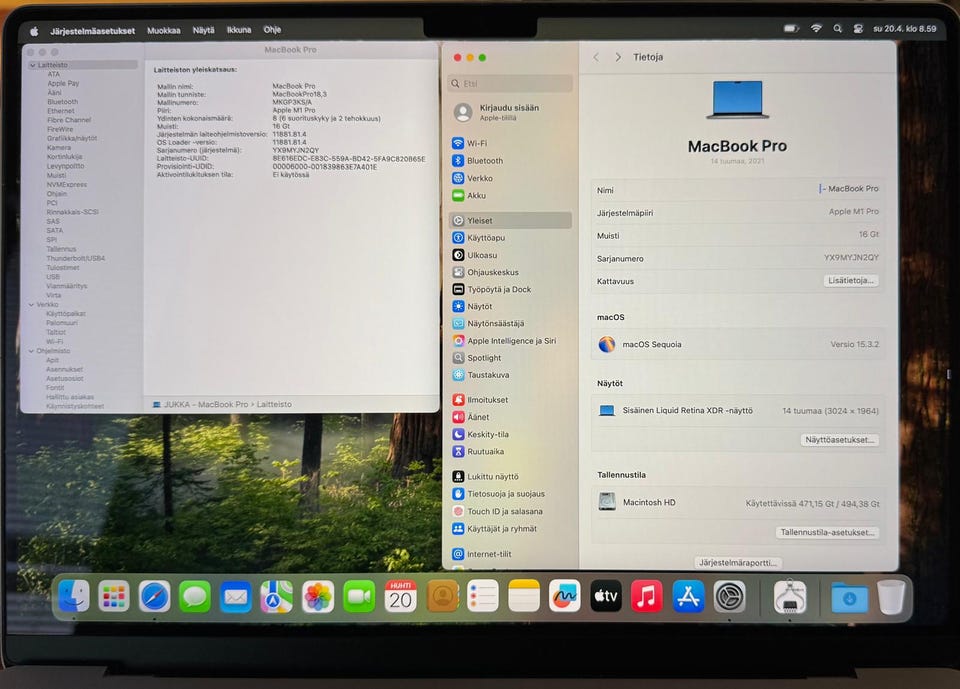Screen dimensions: 960x689
Task: Open Työpöytä ja Dock settings
Action: tap(510, 289)
